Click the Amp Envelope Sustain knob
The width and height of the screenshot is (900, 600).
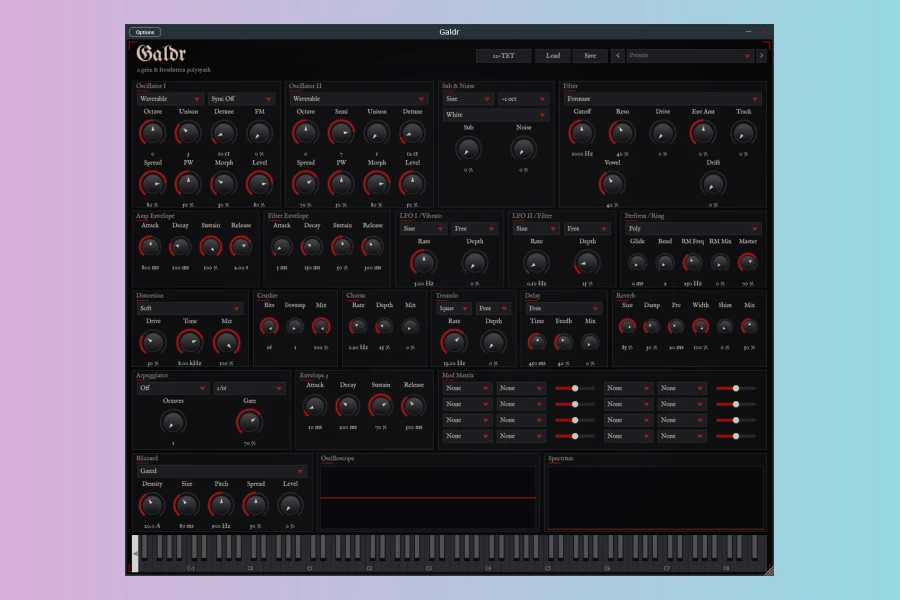click(x=211, y=247)
